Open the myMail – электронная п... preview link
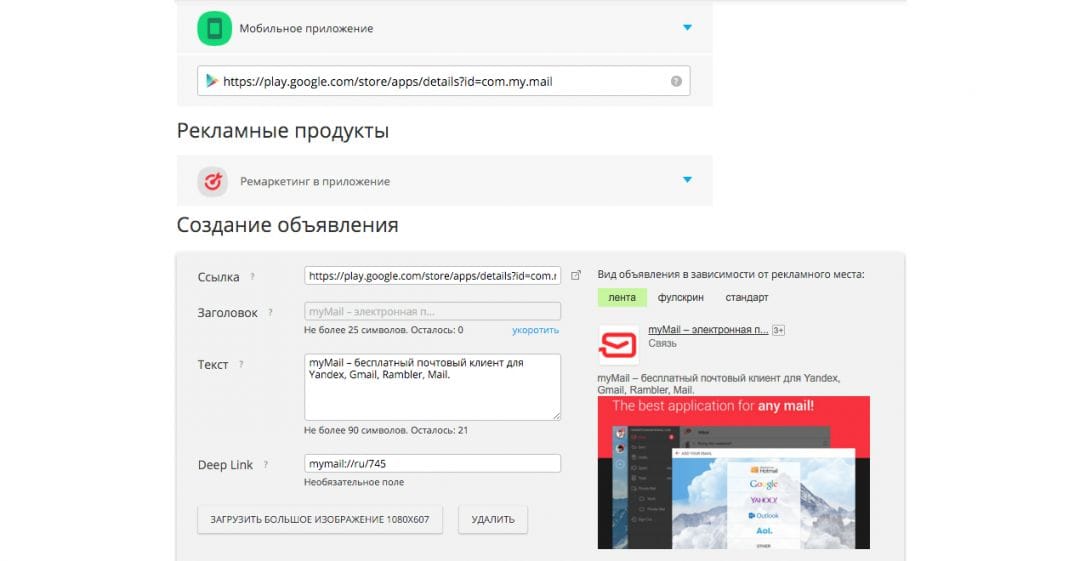Viewport: 1080px width, 561px height. pos(708,329)
